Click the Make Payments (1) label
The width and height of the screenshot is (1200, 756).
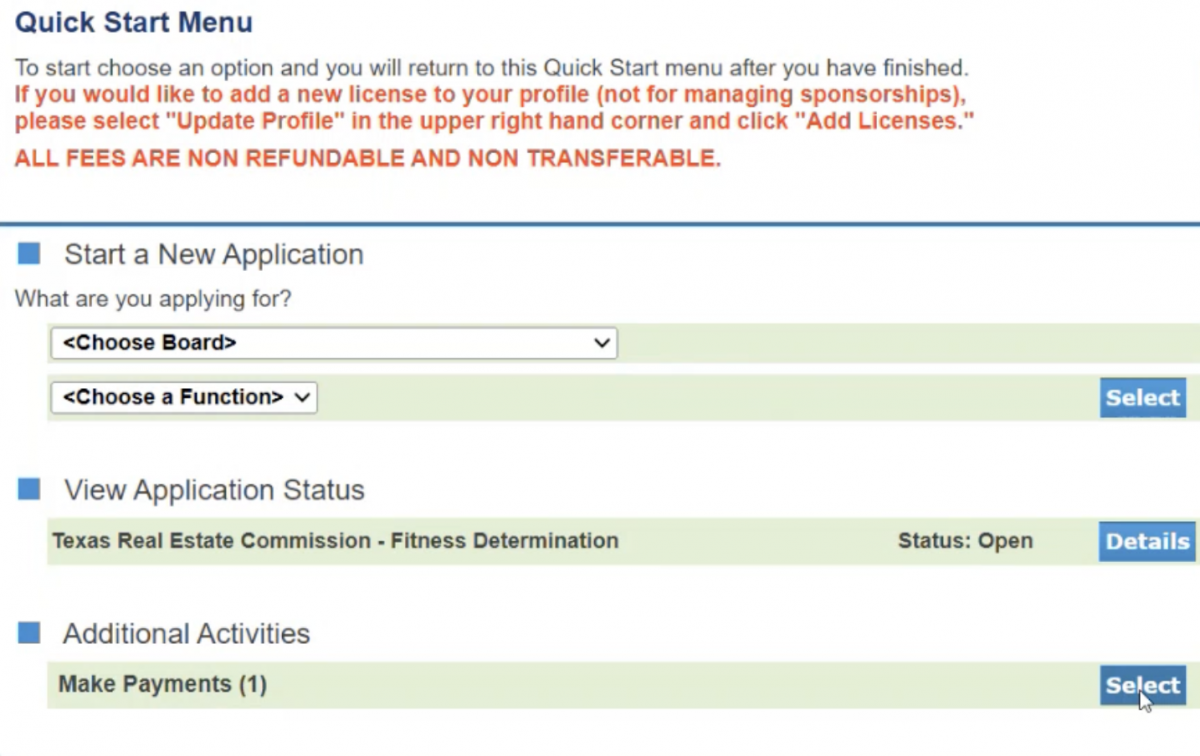(x=162, y=685)
